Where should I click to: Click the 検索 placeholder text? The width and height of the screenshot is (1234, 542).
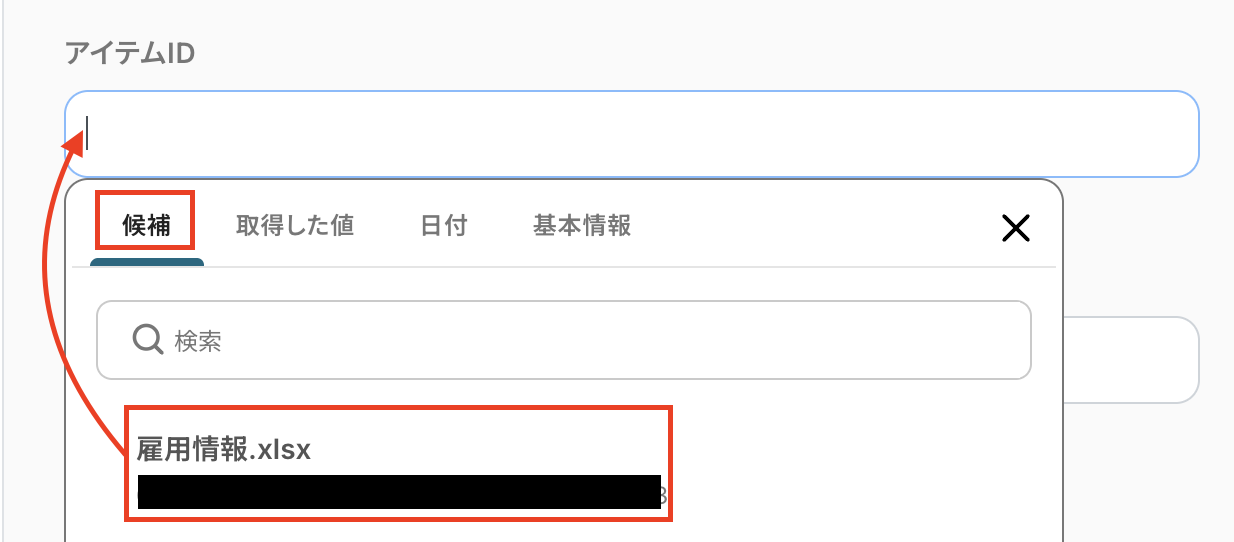198,341
